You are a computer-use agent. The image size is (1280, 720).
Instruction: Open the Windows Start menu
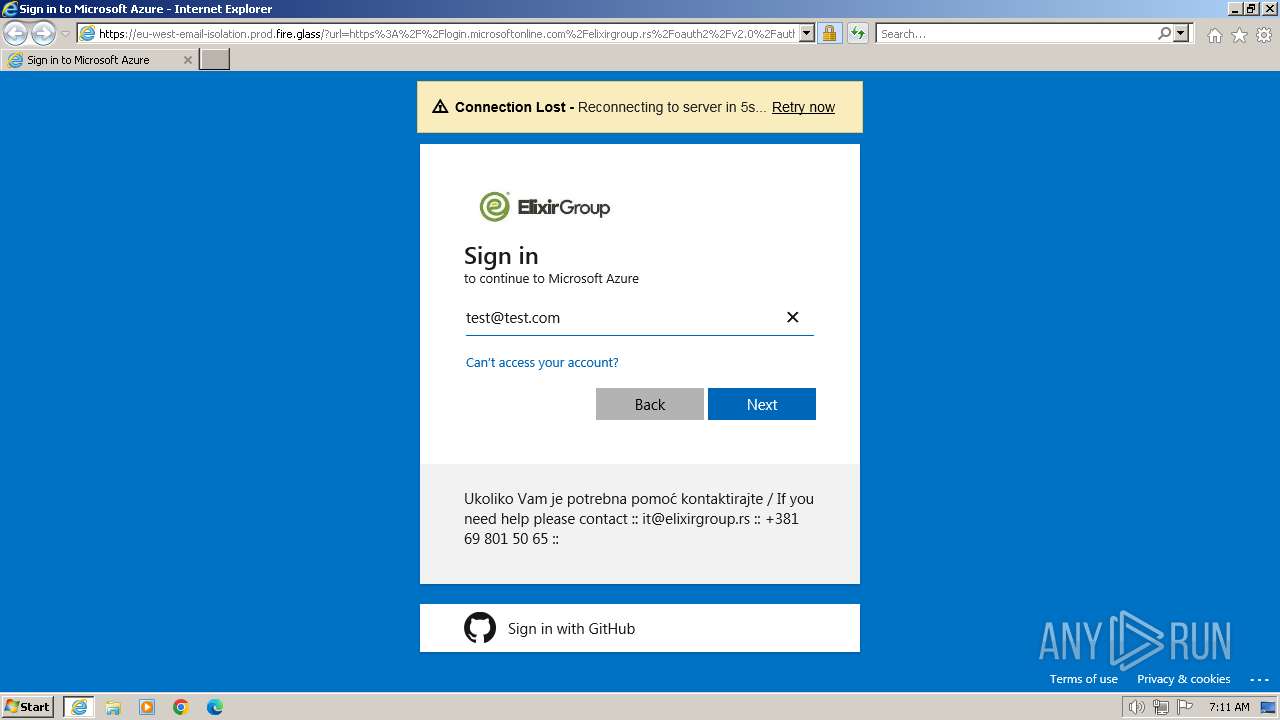click(x=28, y=706)
